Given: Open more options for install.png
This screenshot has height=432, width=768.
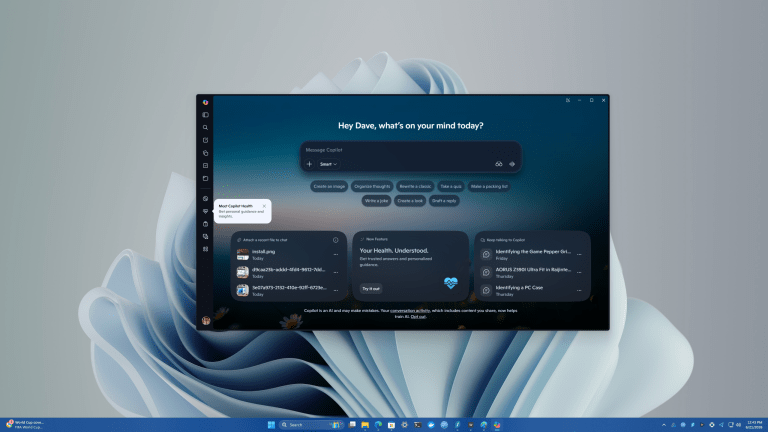Looking at the screenshot, I should point(336,254).
